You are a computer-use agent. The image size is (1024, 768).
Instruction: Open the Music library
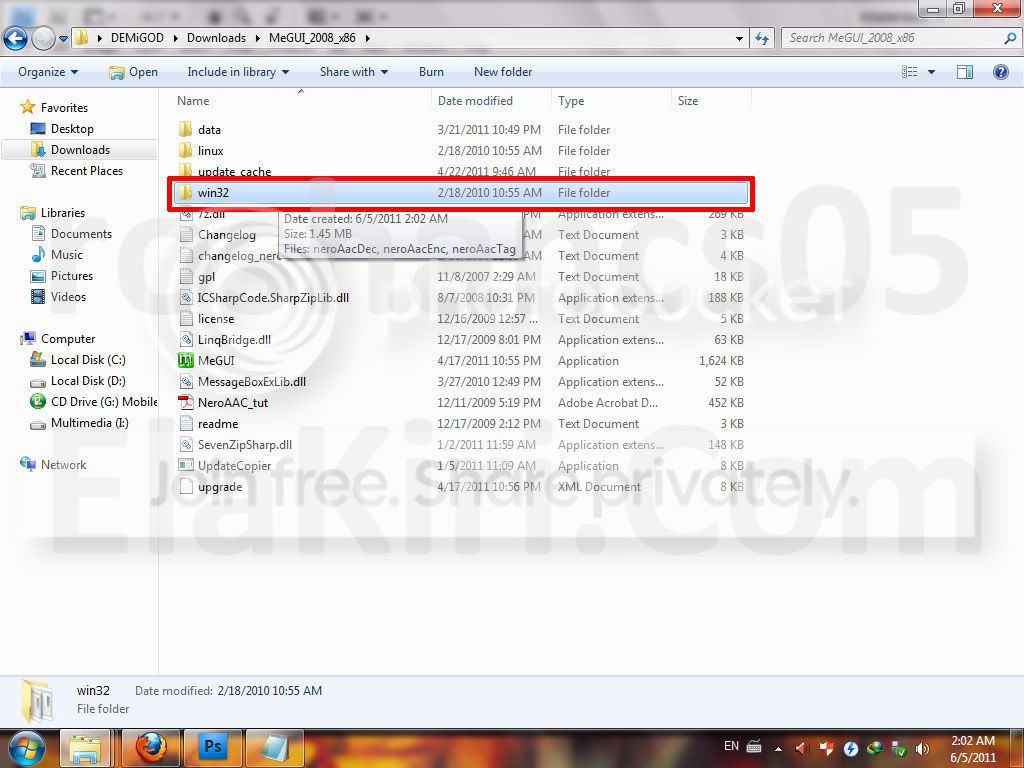pos(67,255)
